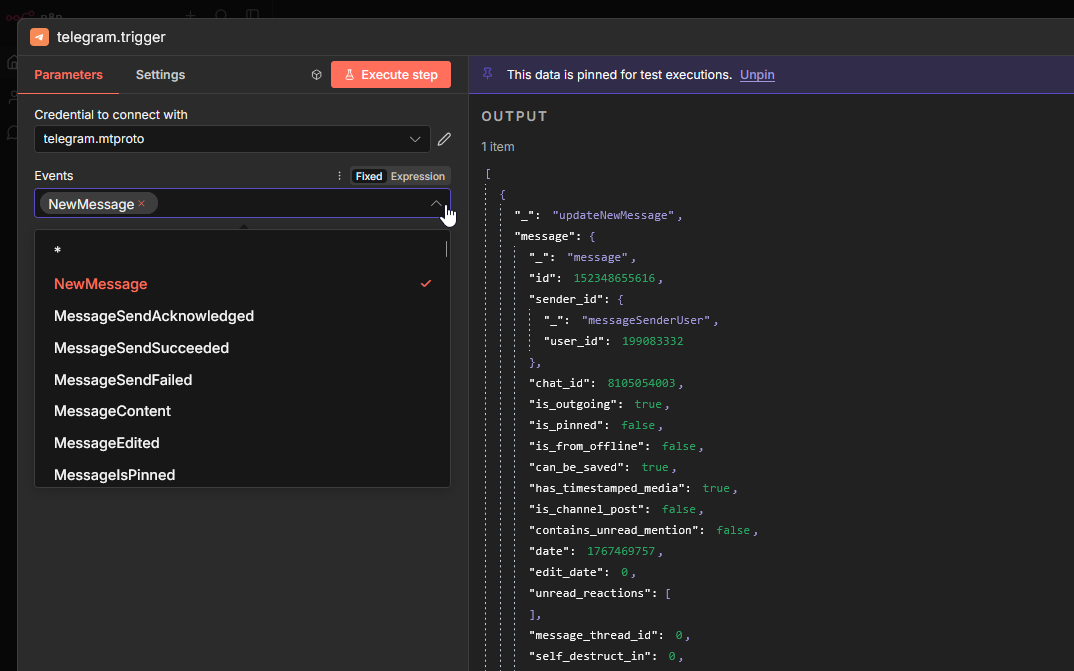Click the pencil icon to edit credential

(x=444, y=139)
